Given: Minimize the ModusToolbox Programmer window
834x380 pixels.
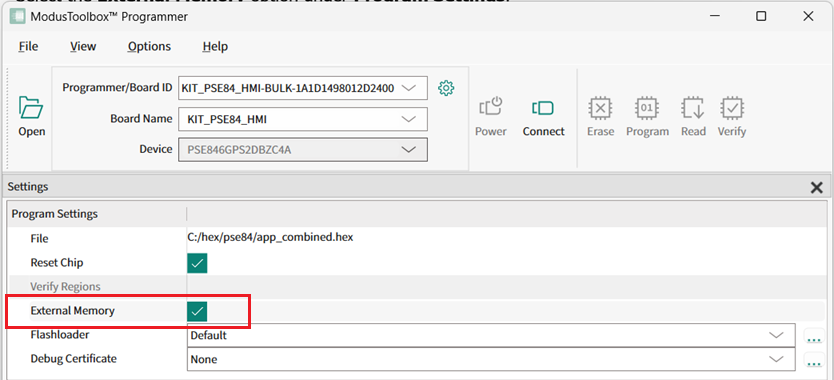Looking at the screenshot, I should (715, 16).
